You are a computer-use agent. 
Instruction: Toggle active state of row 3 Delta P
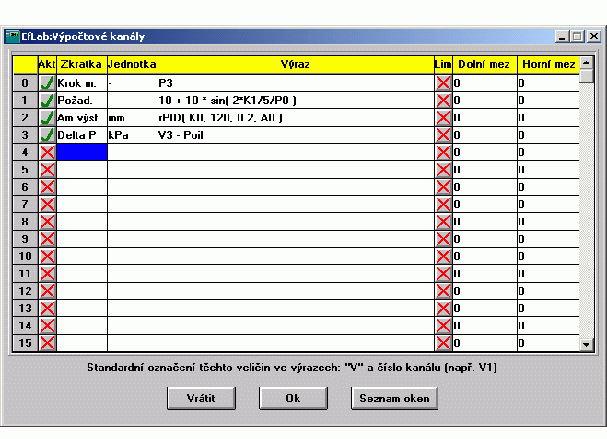(46, 134)
